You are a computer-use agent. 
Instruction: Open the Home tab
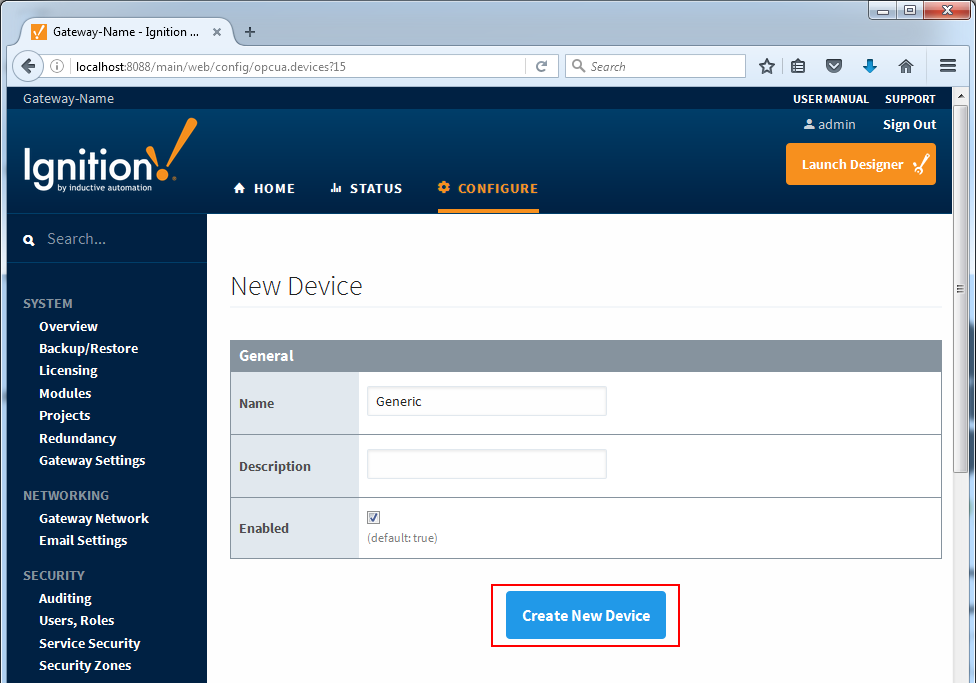pyautogui.click(x=264, y=188)
